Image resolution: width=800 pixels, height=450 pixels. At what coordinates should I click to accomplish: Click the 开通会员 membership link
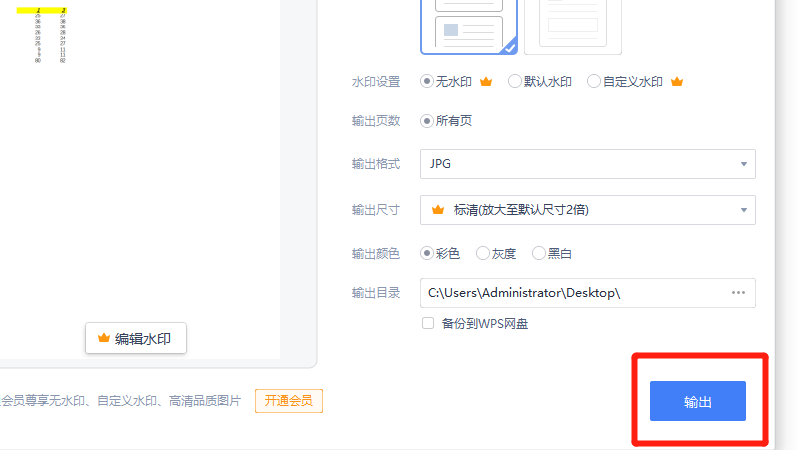pyautogui.click(x=288, y=401)
